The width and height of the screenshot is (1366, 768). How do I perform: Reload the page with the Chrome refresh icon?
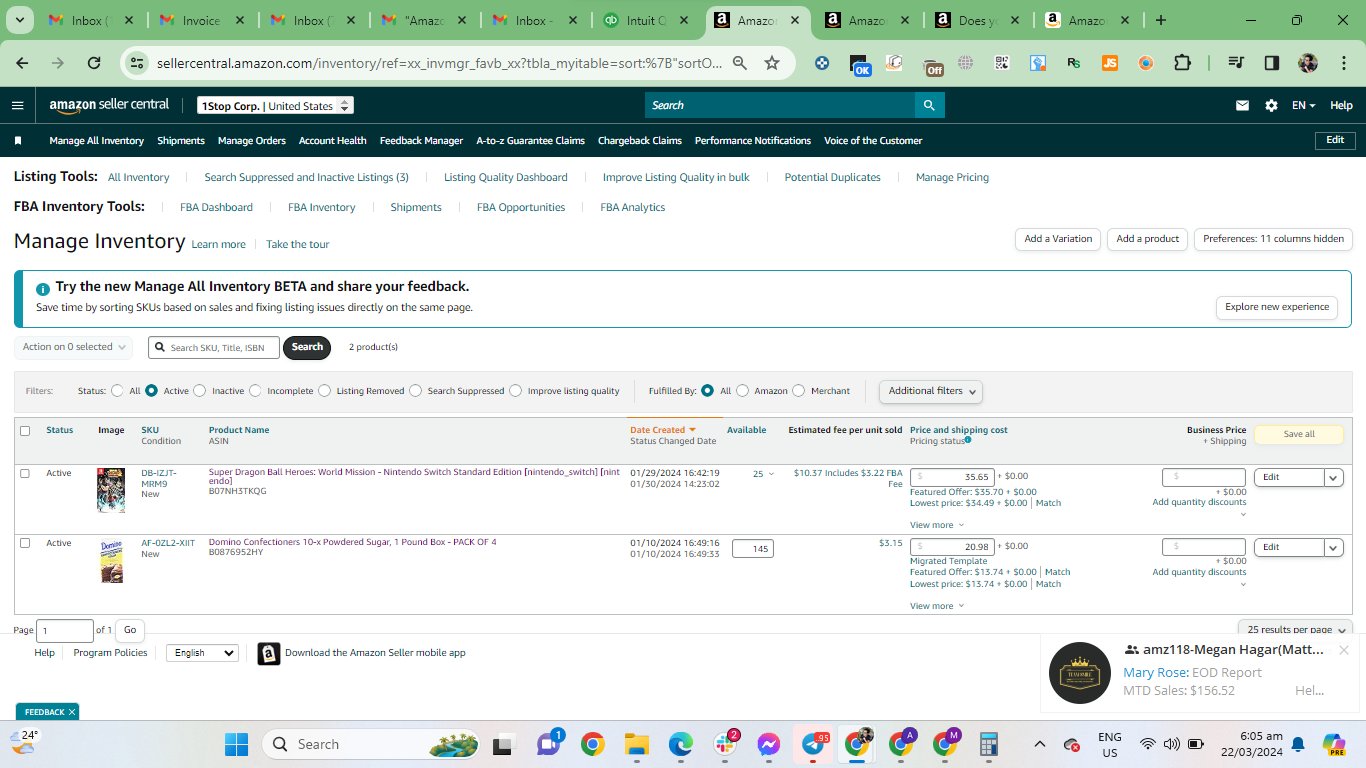pyautogui.click(x=94, y=63)
